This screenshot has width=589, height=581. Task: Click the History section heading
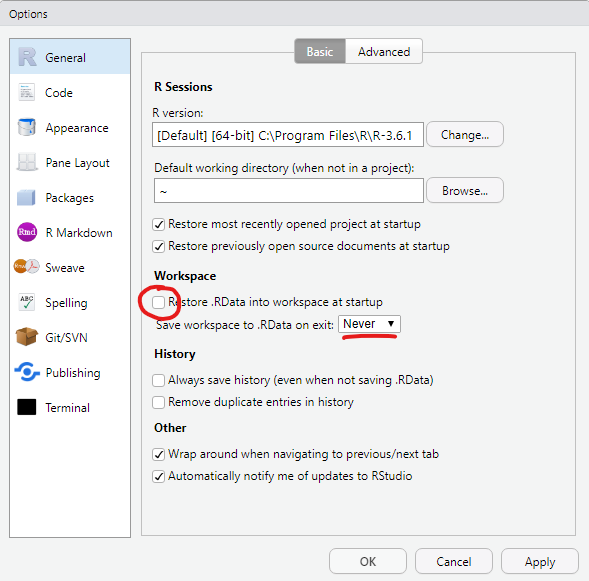[x=175, y=354]
